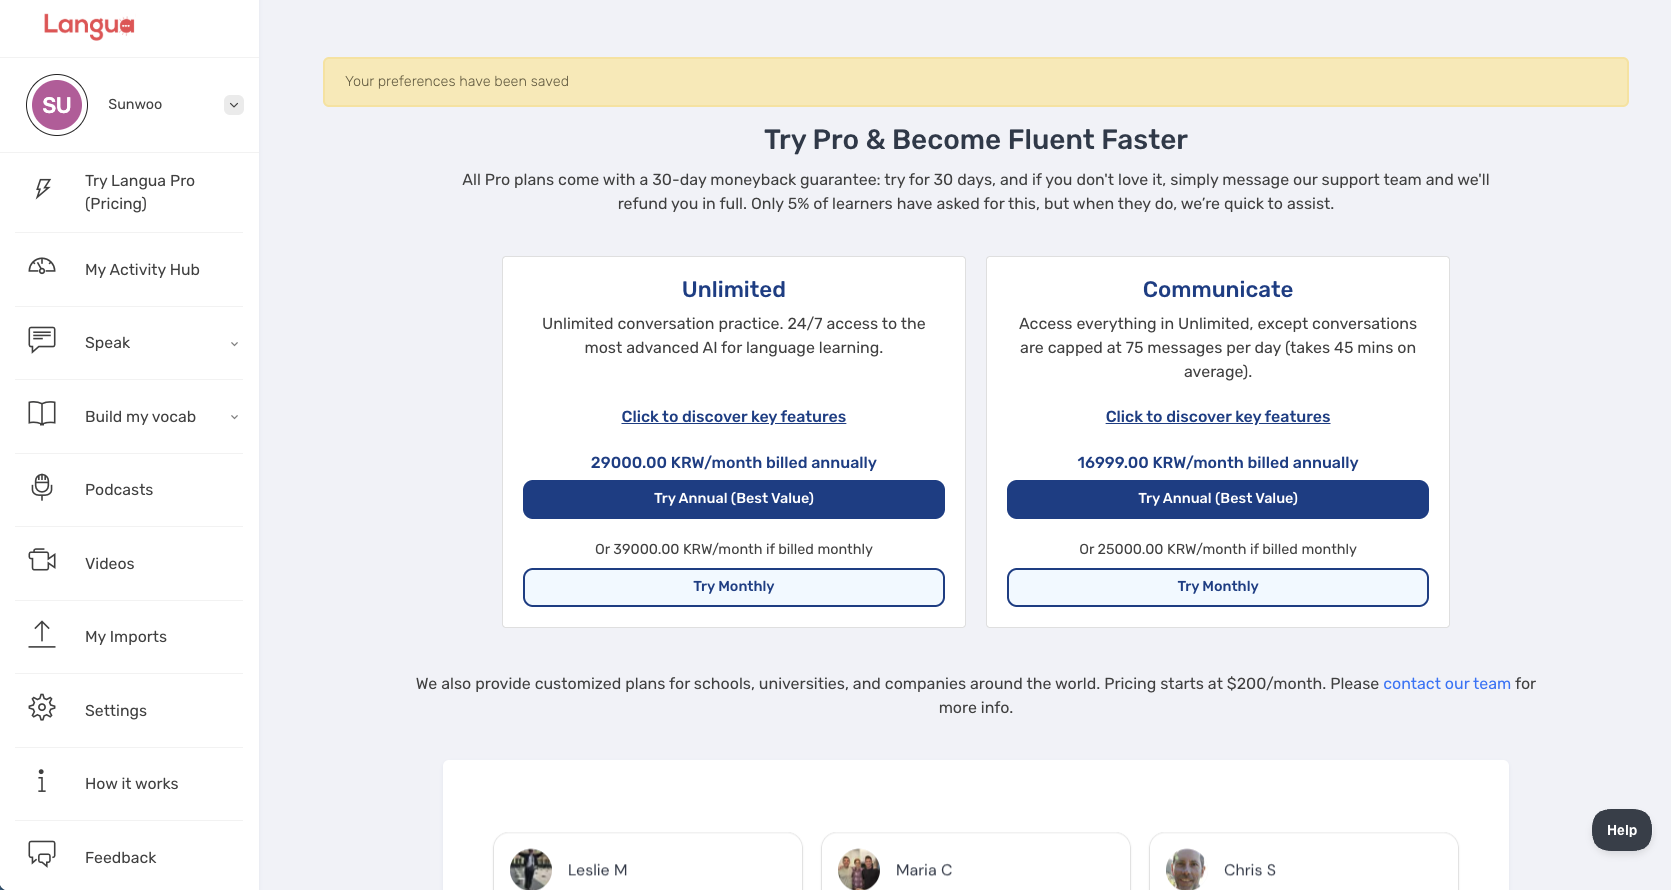The width and height of the screenshot is (1671, 890).
Task: Follow the contact our team link
Action: 1446,684
